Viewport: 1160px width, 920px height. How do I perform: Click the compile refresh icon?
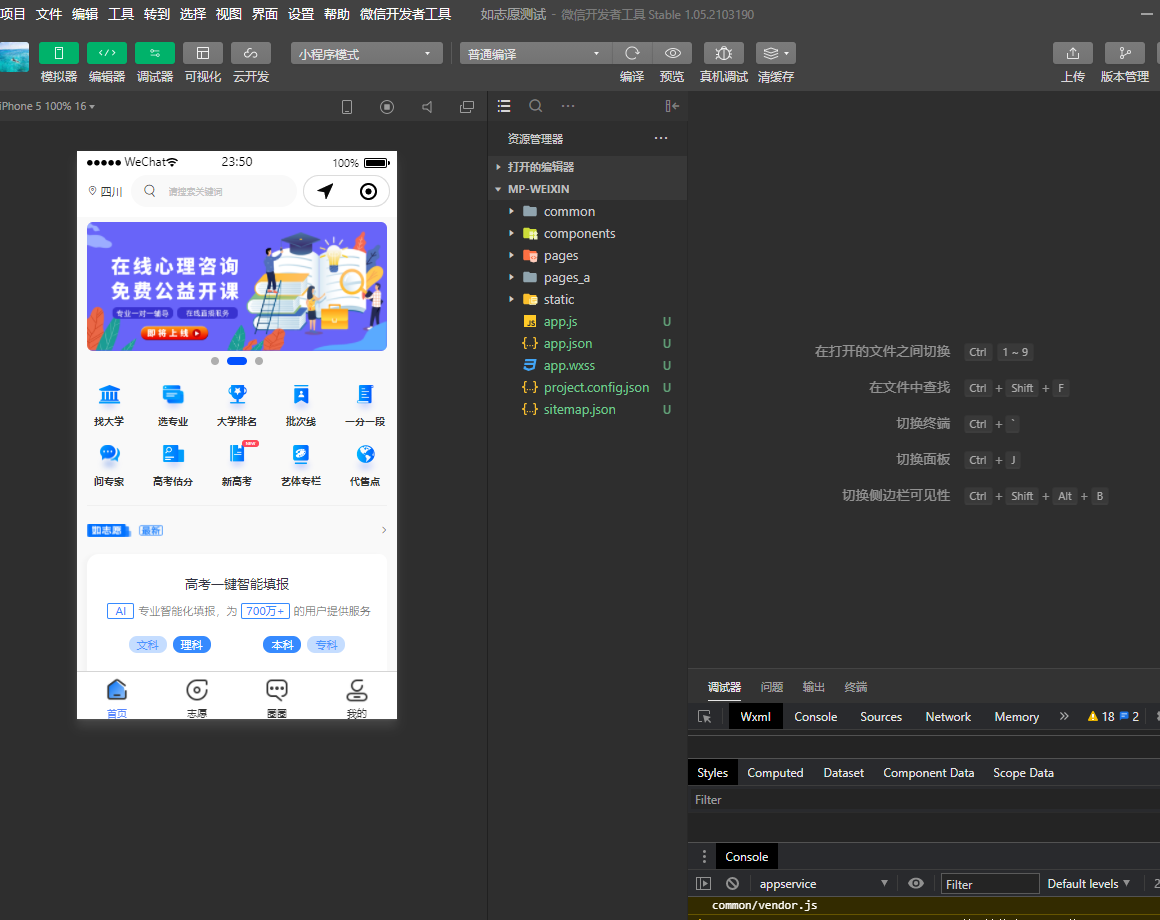[x=632, y=53]
